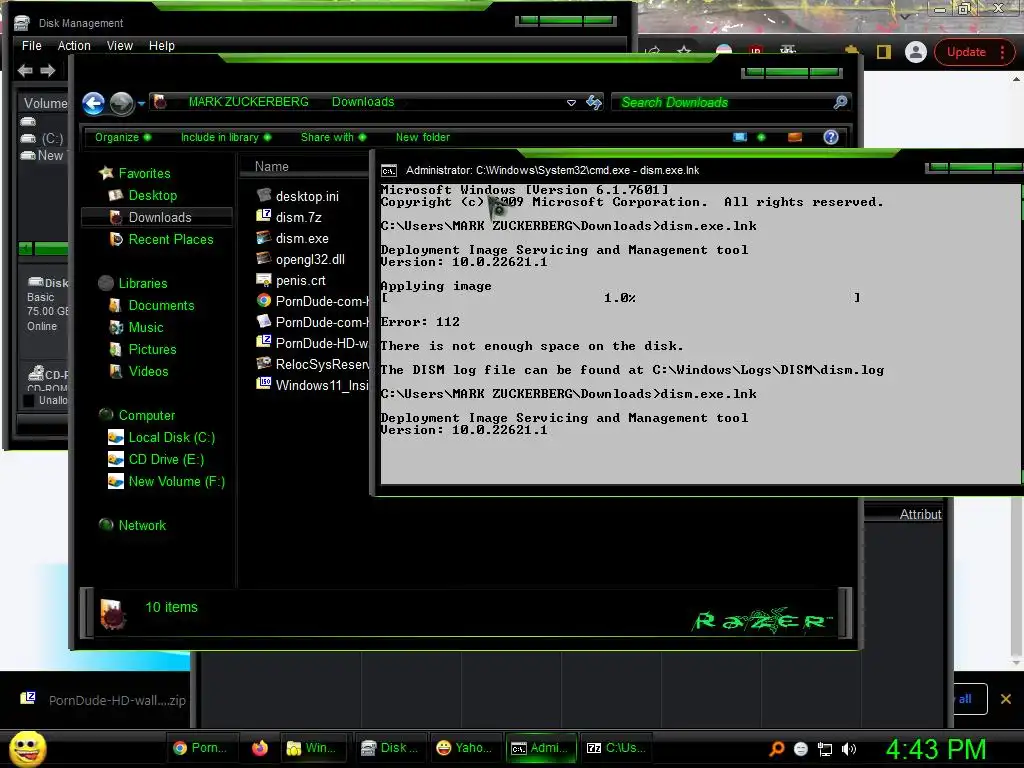Refresh the Downloads folder address bar
This screenshot has height=768, width=1024.
(594, 102)
